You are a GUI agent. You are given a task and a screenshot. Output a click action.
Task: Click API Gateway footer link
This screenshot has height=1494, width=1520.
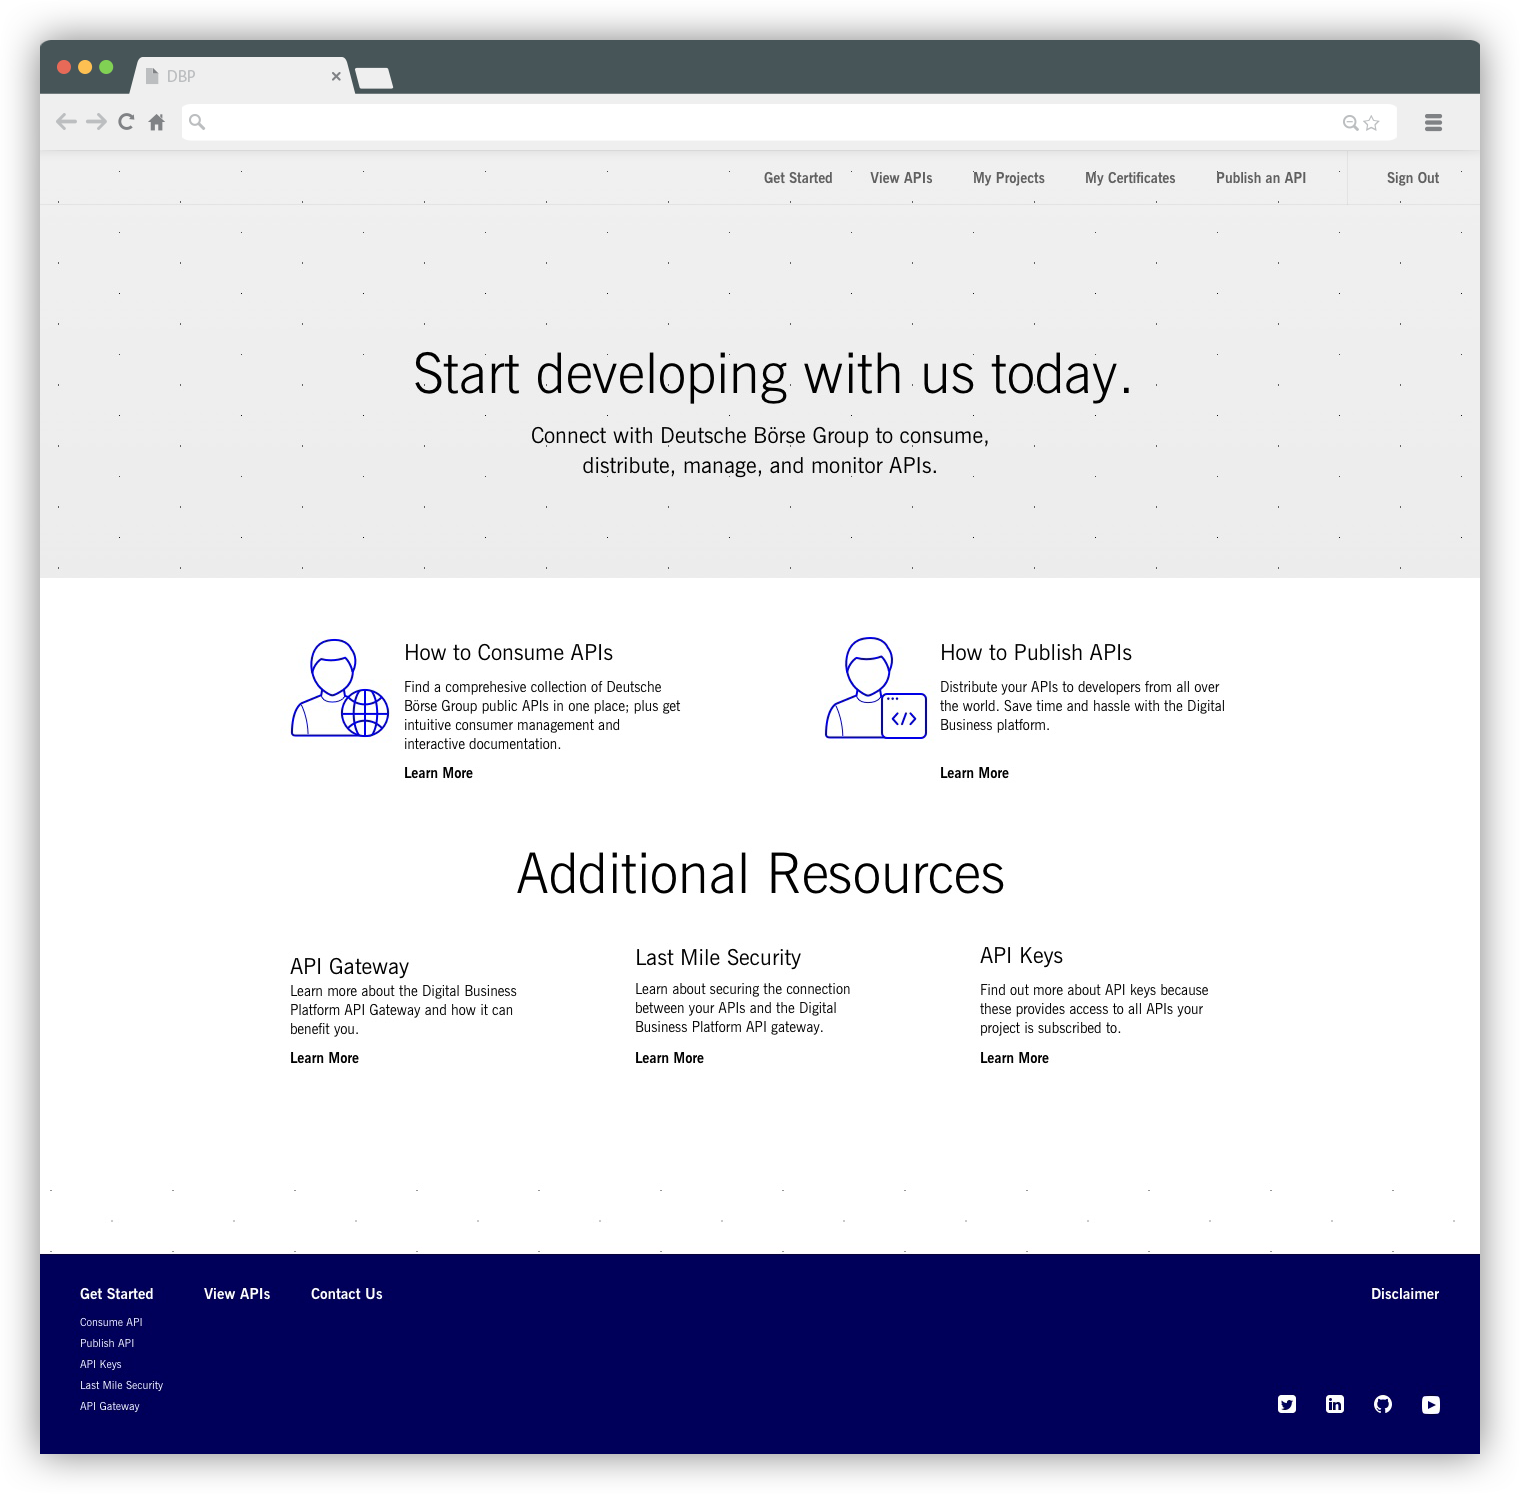pyautogui.click(x=110, y=1406)
